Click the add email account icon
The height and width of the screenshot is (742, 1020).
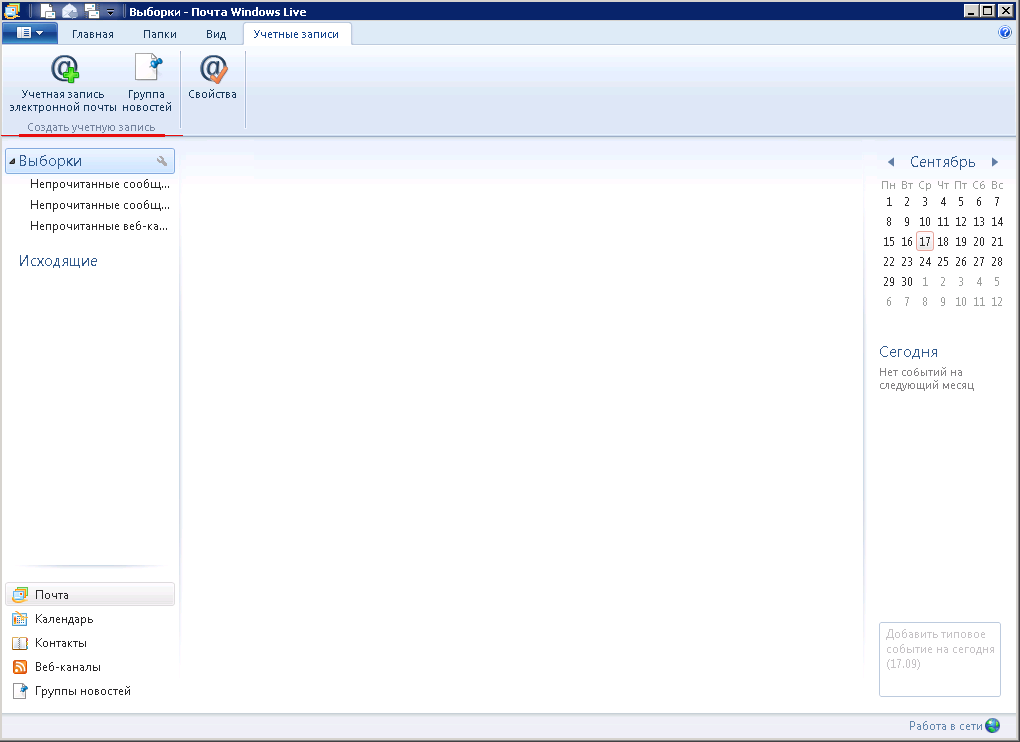pos(64,70)
